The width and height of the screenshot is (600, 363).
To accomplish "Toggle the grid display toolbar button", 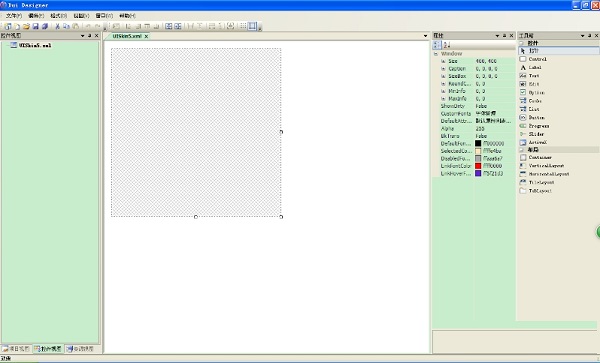I will pos(243,26).
